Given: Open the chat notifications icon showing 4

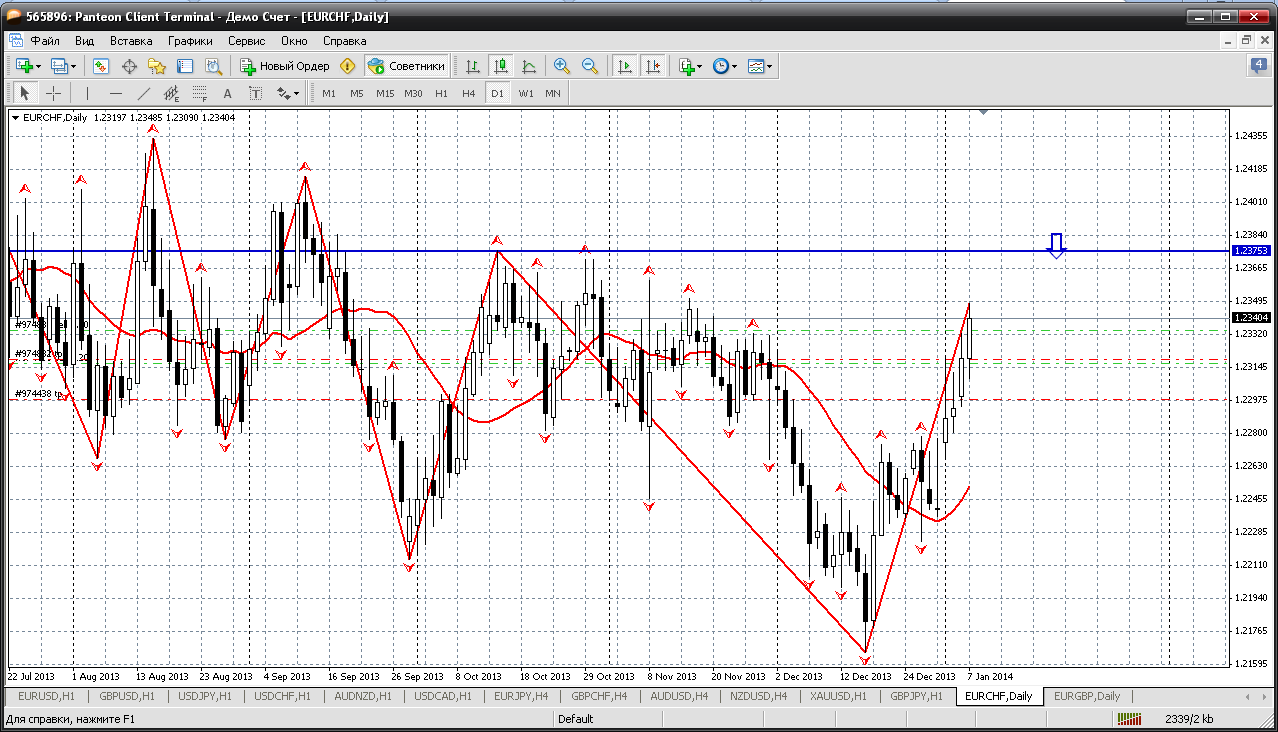Looking at the screenshot, I should tap(1258, 66).
